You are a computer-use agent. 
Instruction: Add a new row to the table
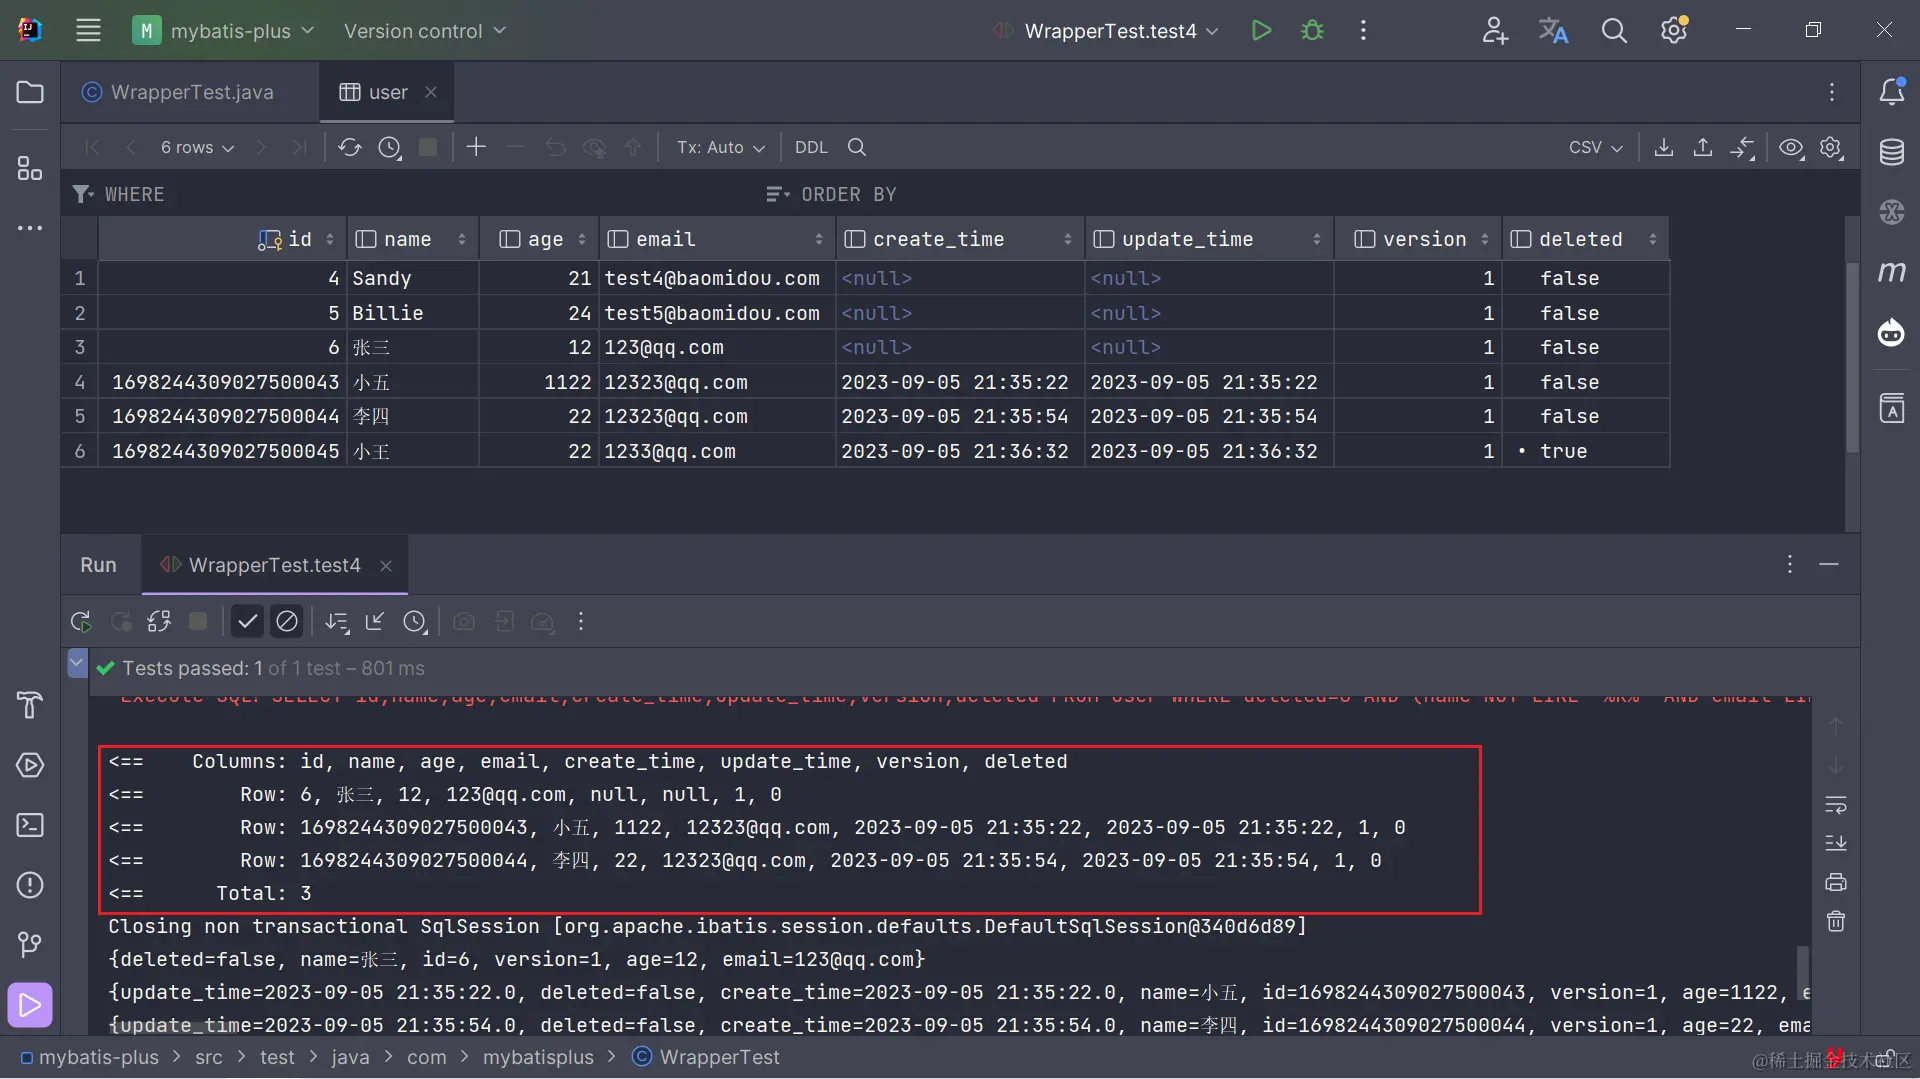click(x=476, y=148)
